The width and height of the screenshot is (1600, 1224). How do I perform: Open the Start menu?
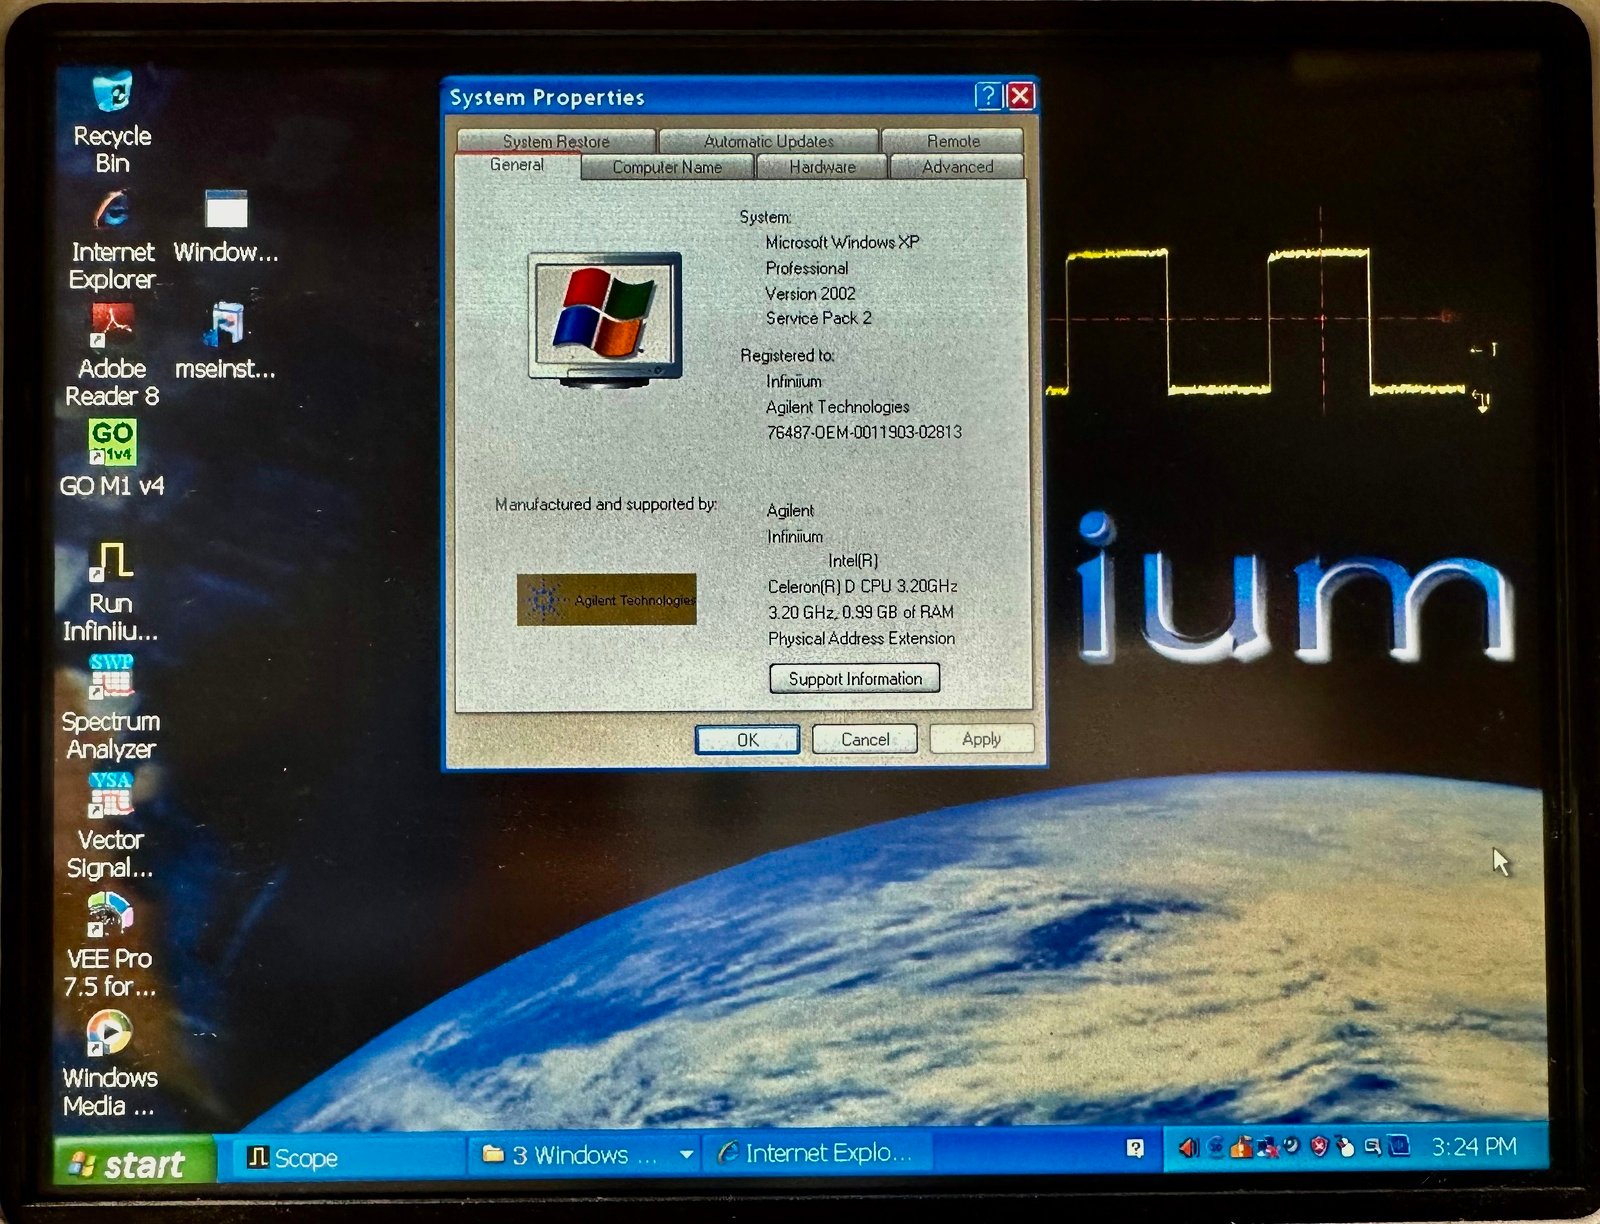point(133,1163)
